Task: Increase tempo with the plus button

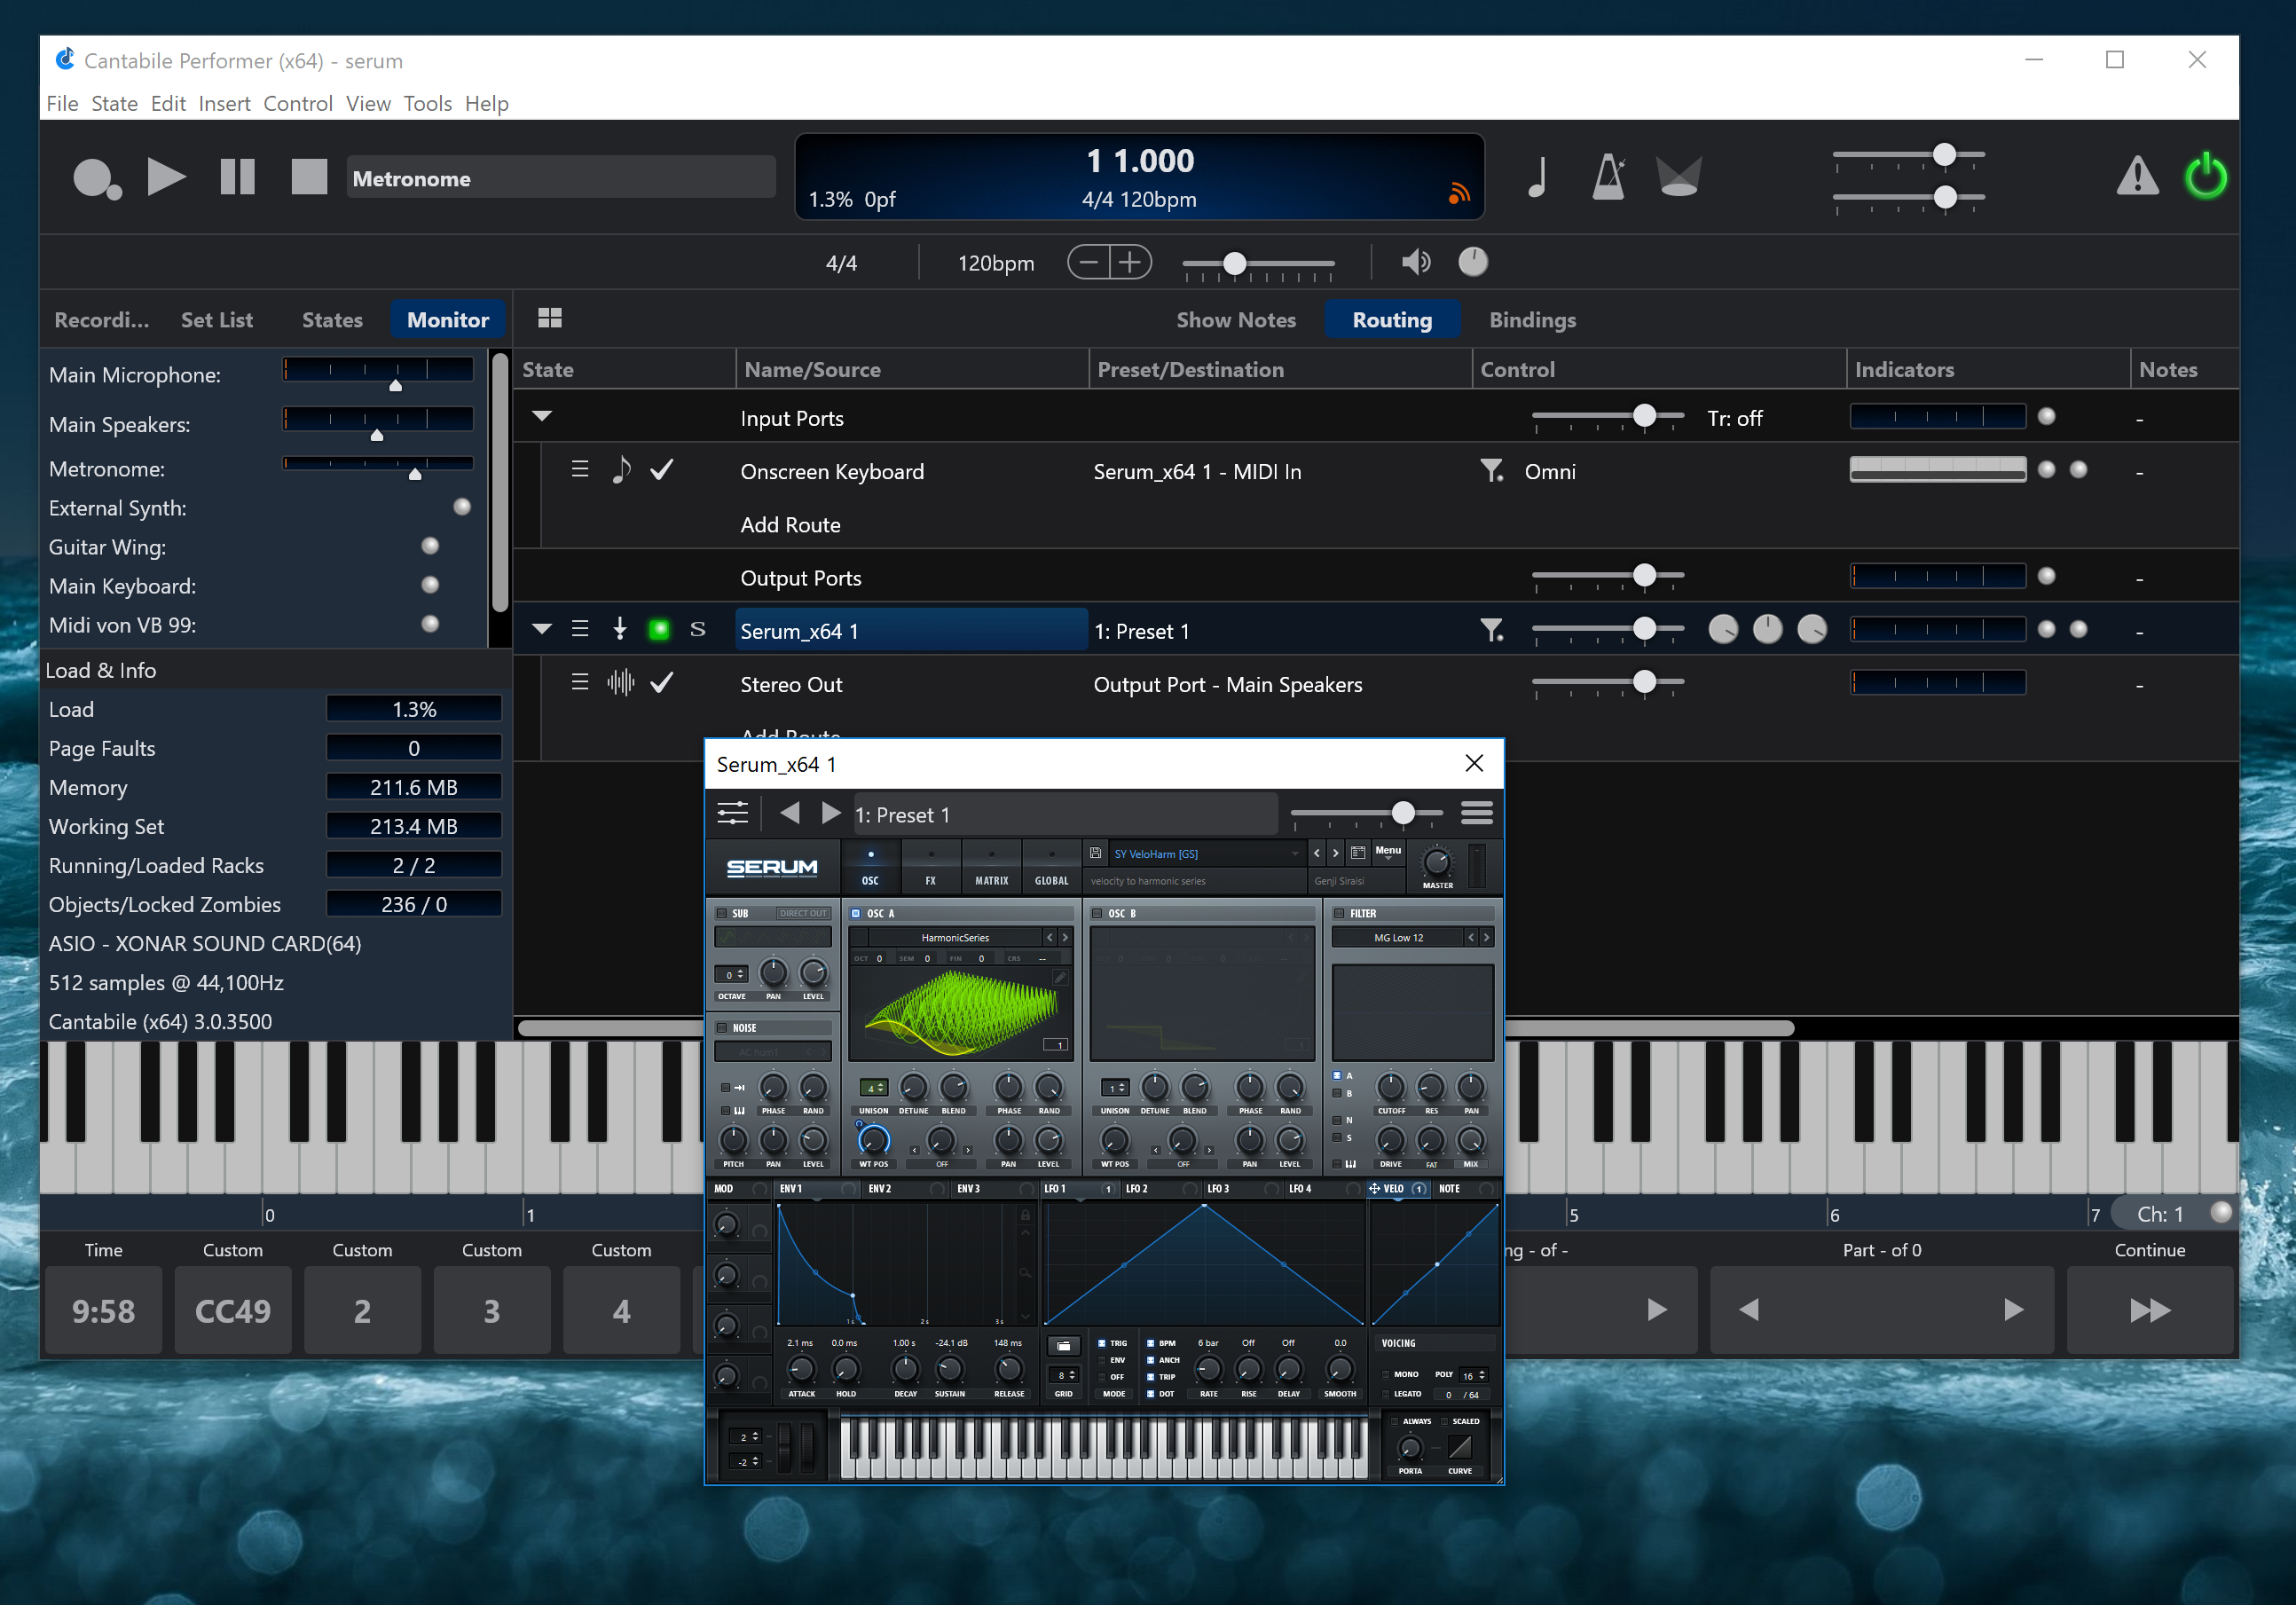Action: tap(1130, 262)
